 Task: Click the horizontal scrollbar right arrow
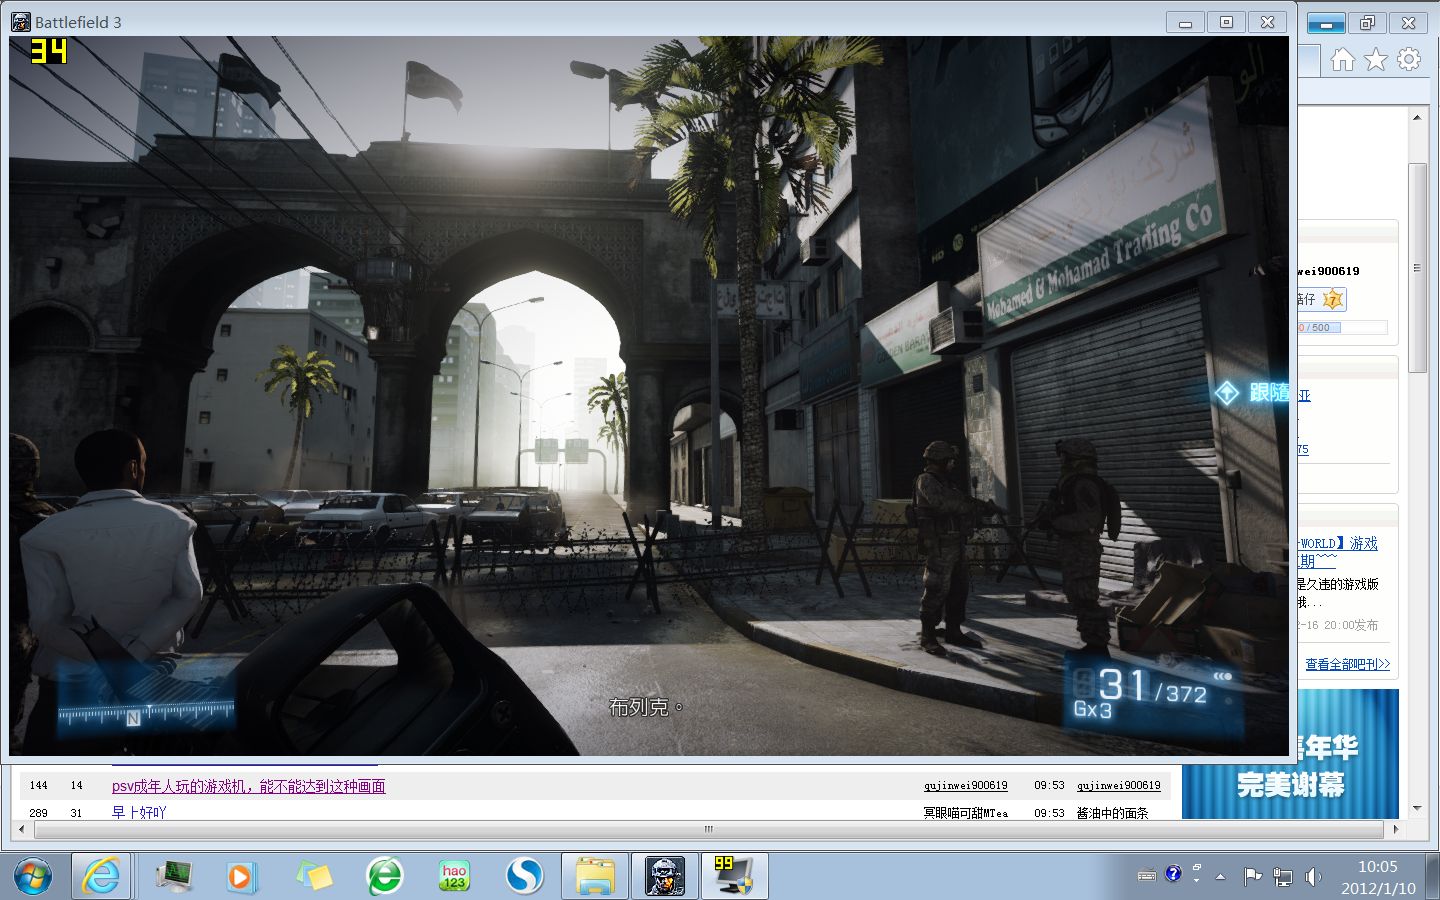coord(1397,829)
